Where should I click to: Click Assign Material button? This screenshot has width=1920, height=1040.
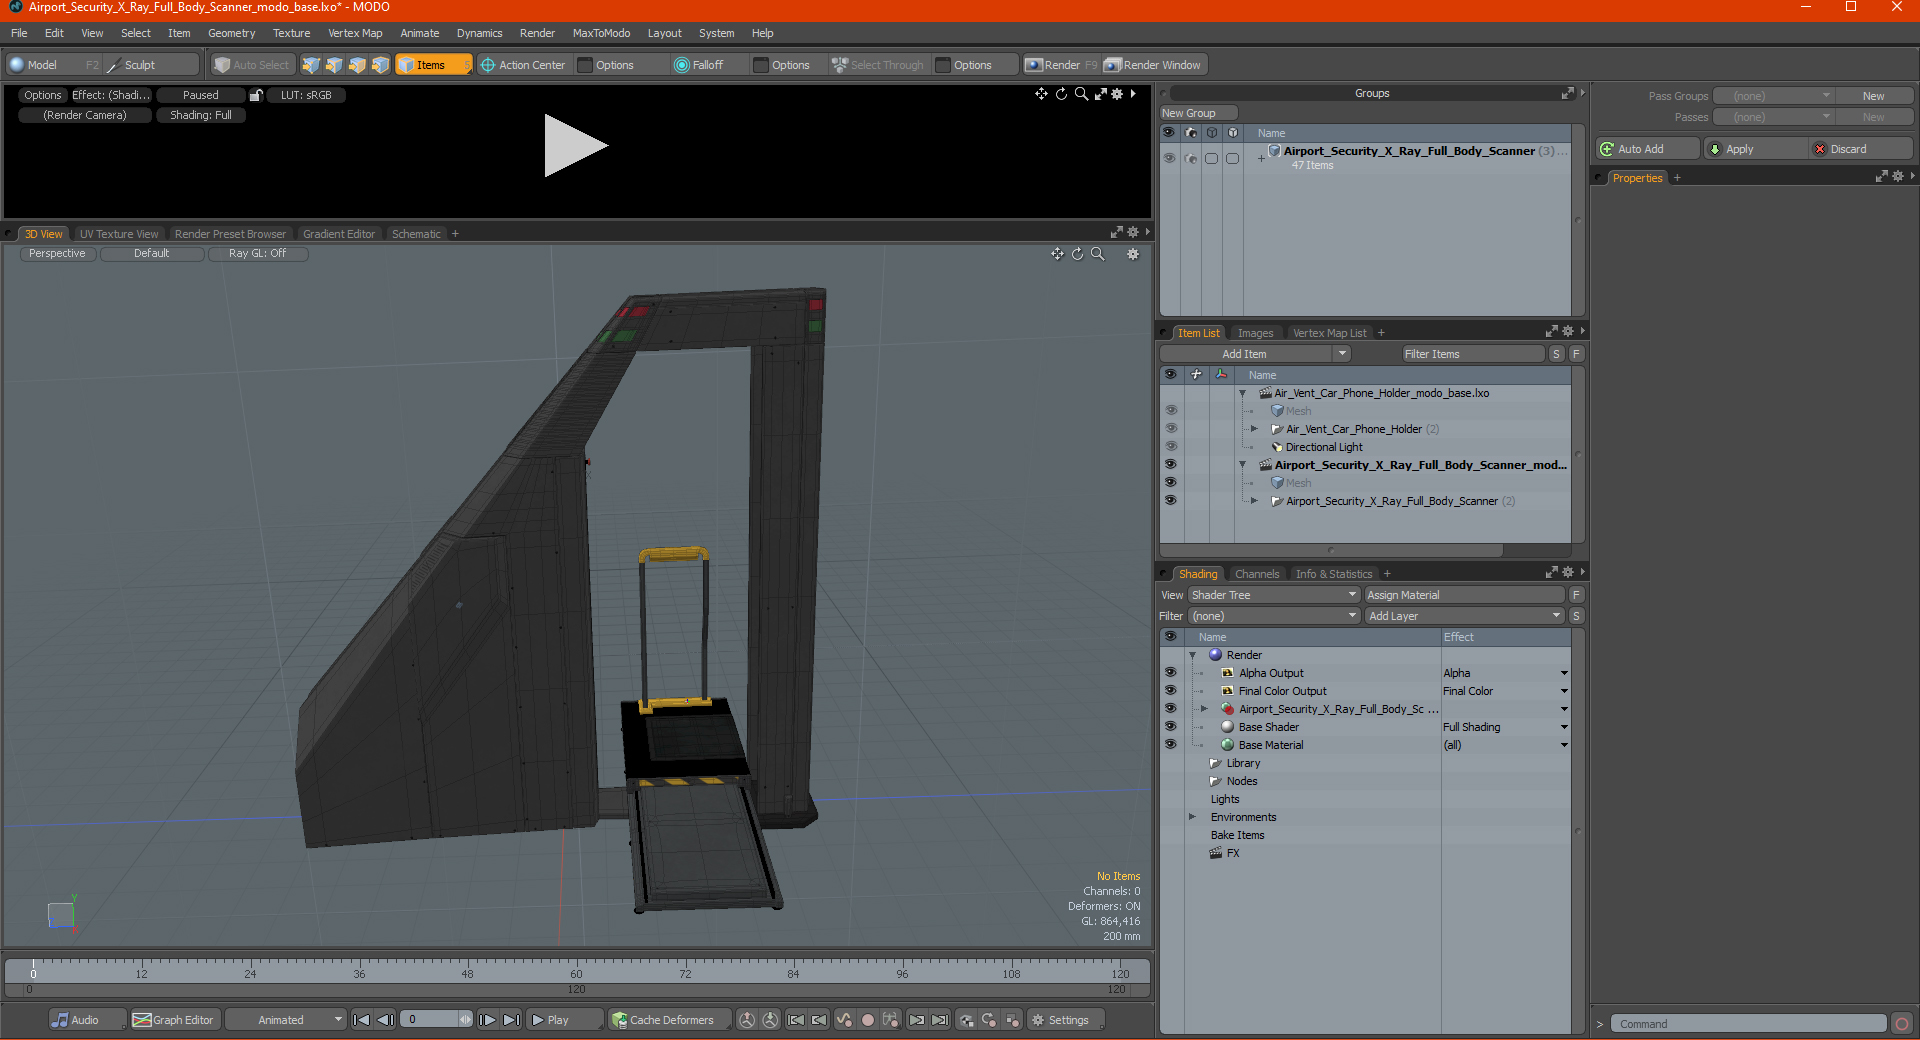click(x=1464, y=595)
